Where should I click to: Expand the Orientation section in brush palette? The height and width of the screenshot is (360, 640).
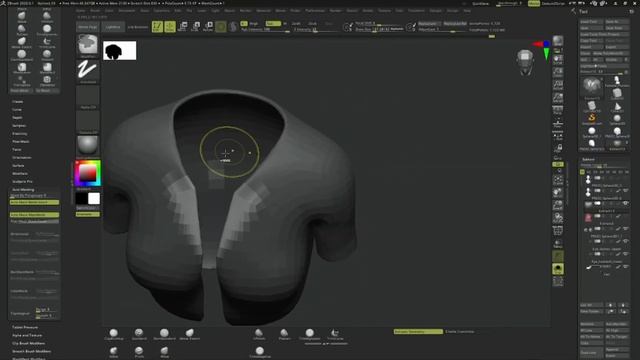point(22,158)
